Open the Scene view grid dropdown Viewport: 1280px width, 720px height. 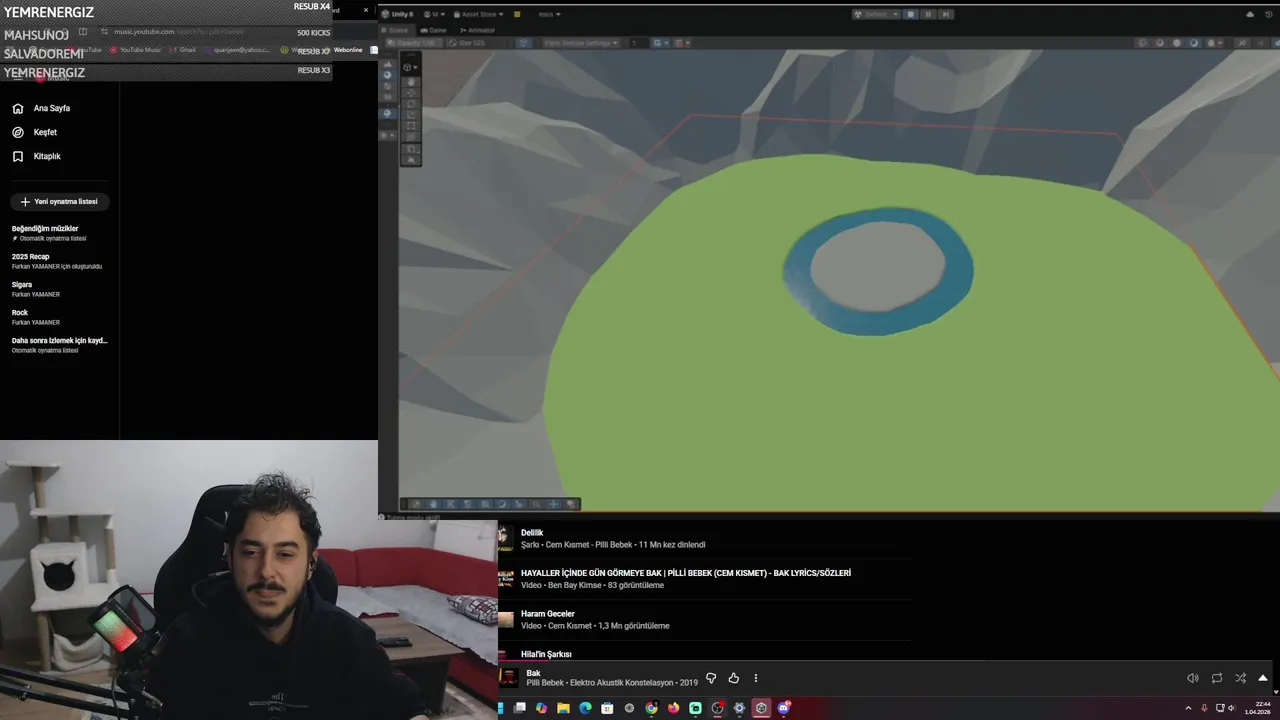(661, 43)
